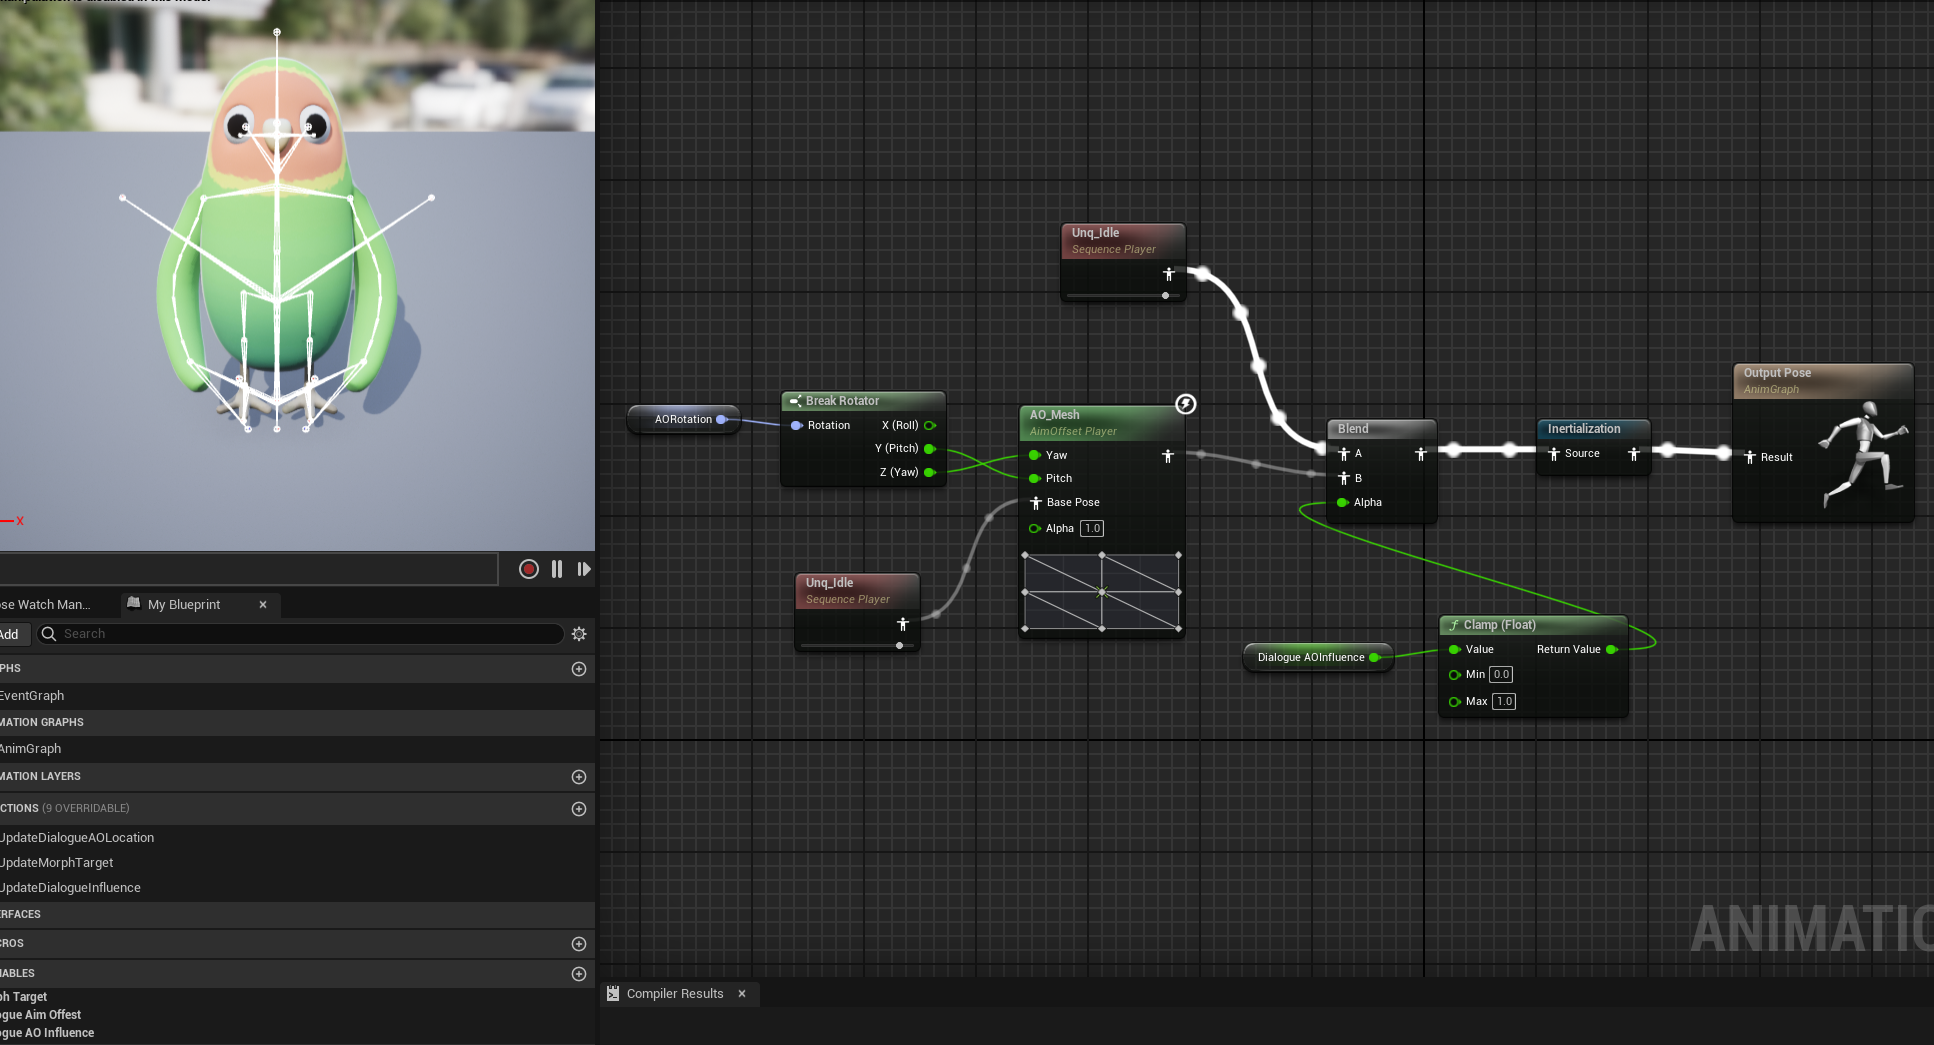1934x1045 pixels.
Task: Pause the animation preview
Action: (557, 569)
